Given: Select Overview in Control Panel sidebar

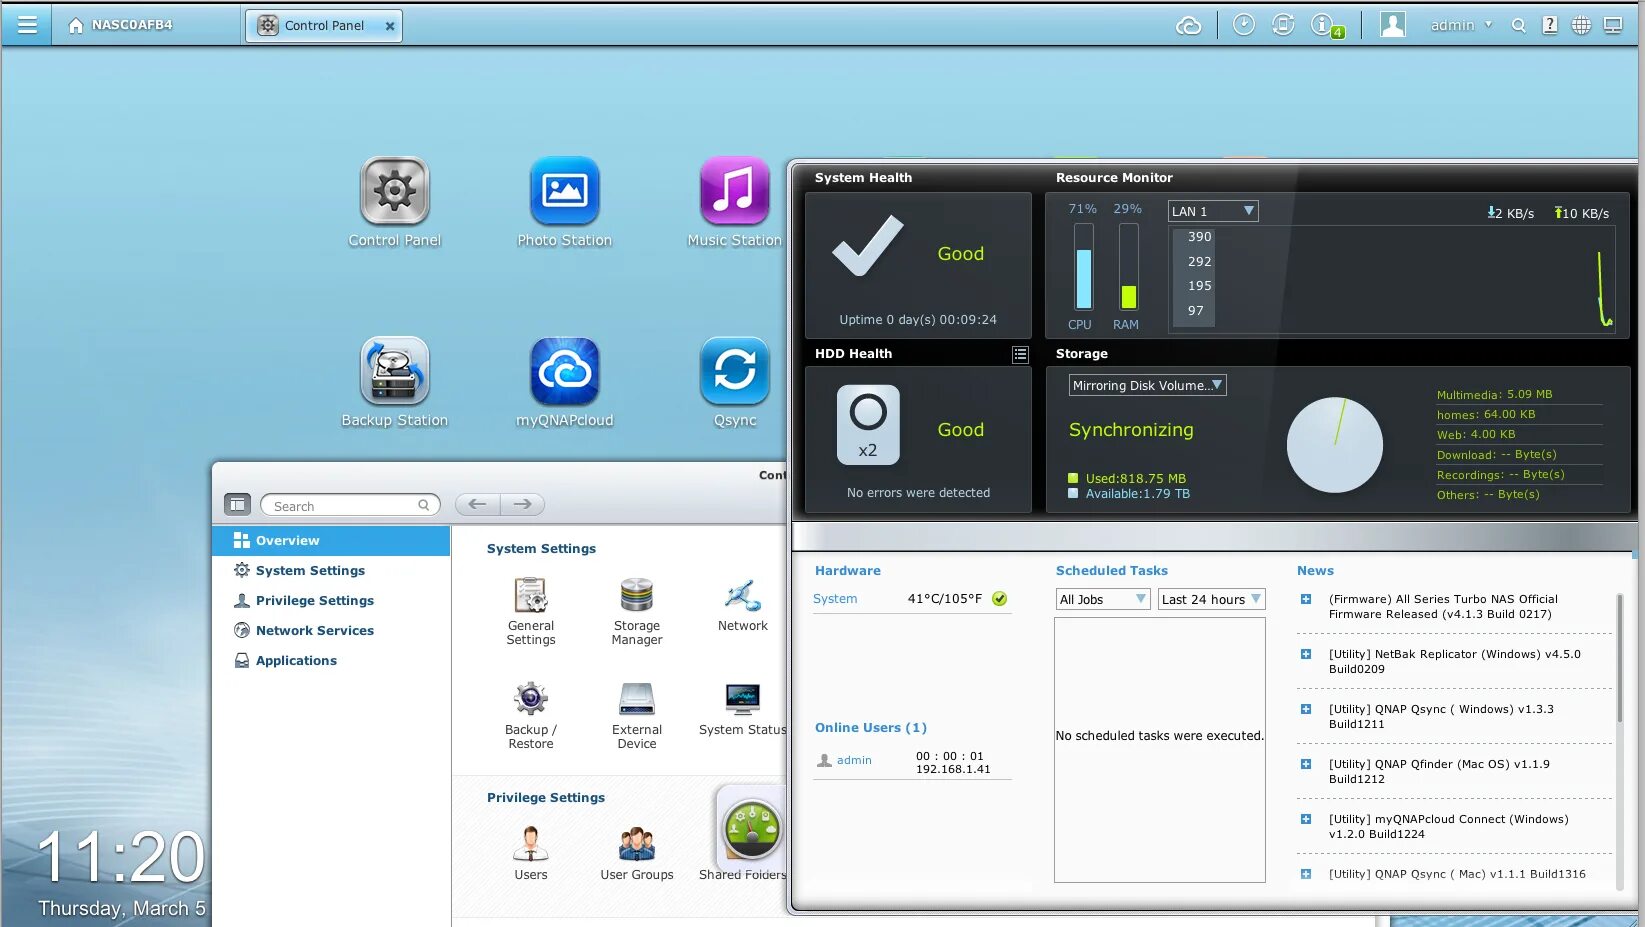Looking at the screenshot, I should tap(331, 541).
